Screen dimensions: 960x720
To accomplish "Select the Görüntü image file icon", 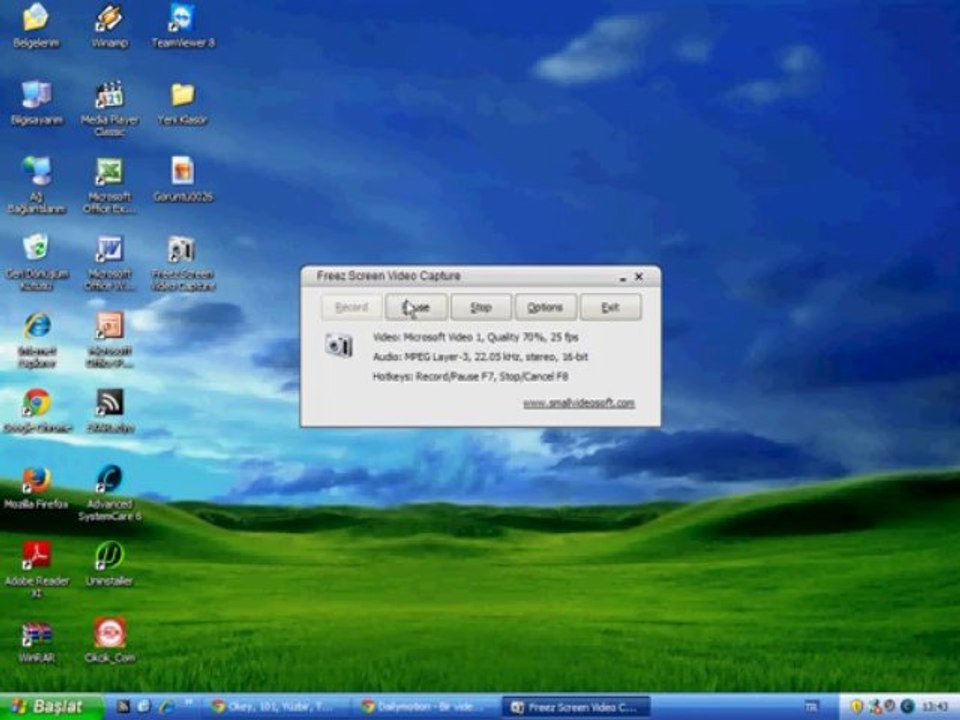I will tap(182, 179).
